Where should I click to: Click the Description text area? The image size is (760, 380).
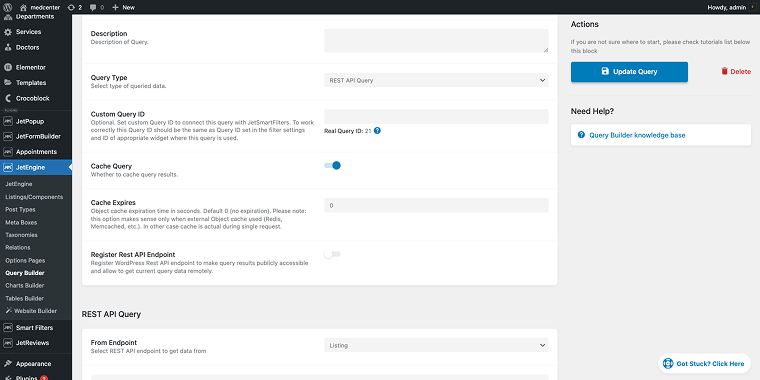436,41
